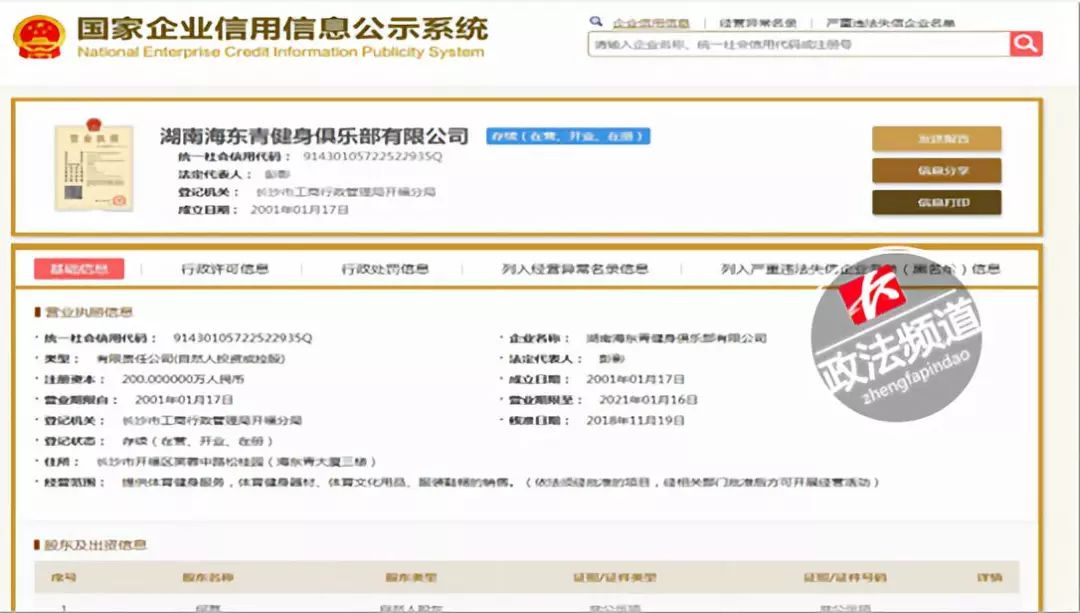Click the national emblem logo
This screenshot has height=613, width=1080.
click(x=40, y=37)
